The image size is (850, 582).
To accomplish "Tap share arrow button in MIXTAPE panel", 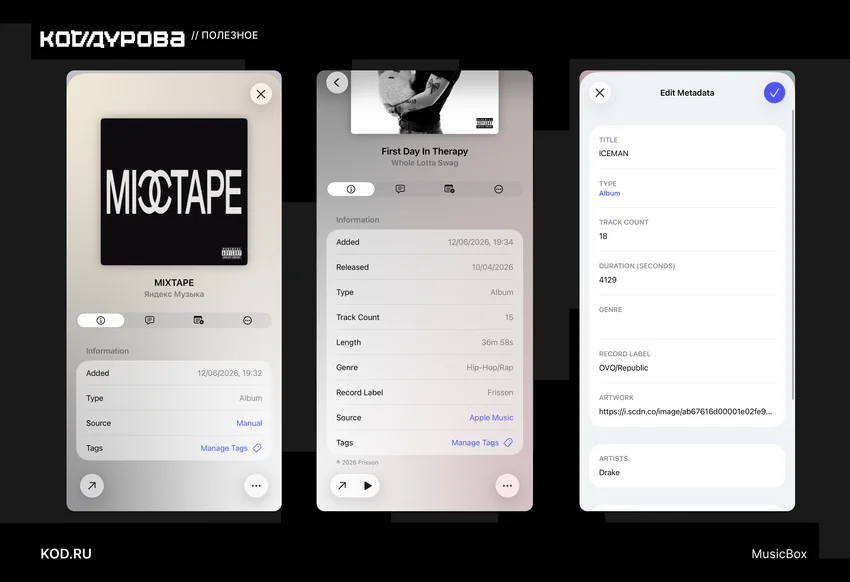I will point(92,486).
